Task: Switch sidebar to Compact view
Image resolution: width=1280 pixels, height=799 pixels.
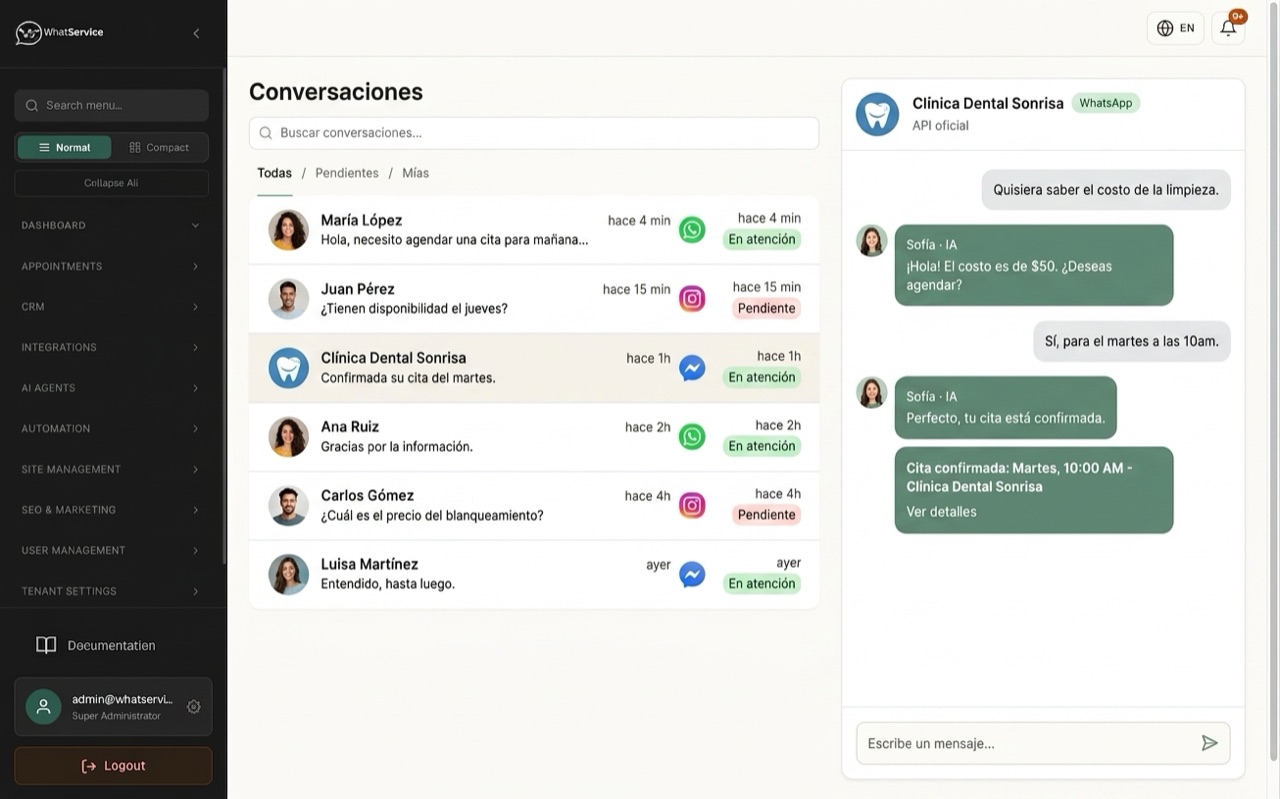Action: (159, 147)
